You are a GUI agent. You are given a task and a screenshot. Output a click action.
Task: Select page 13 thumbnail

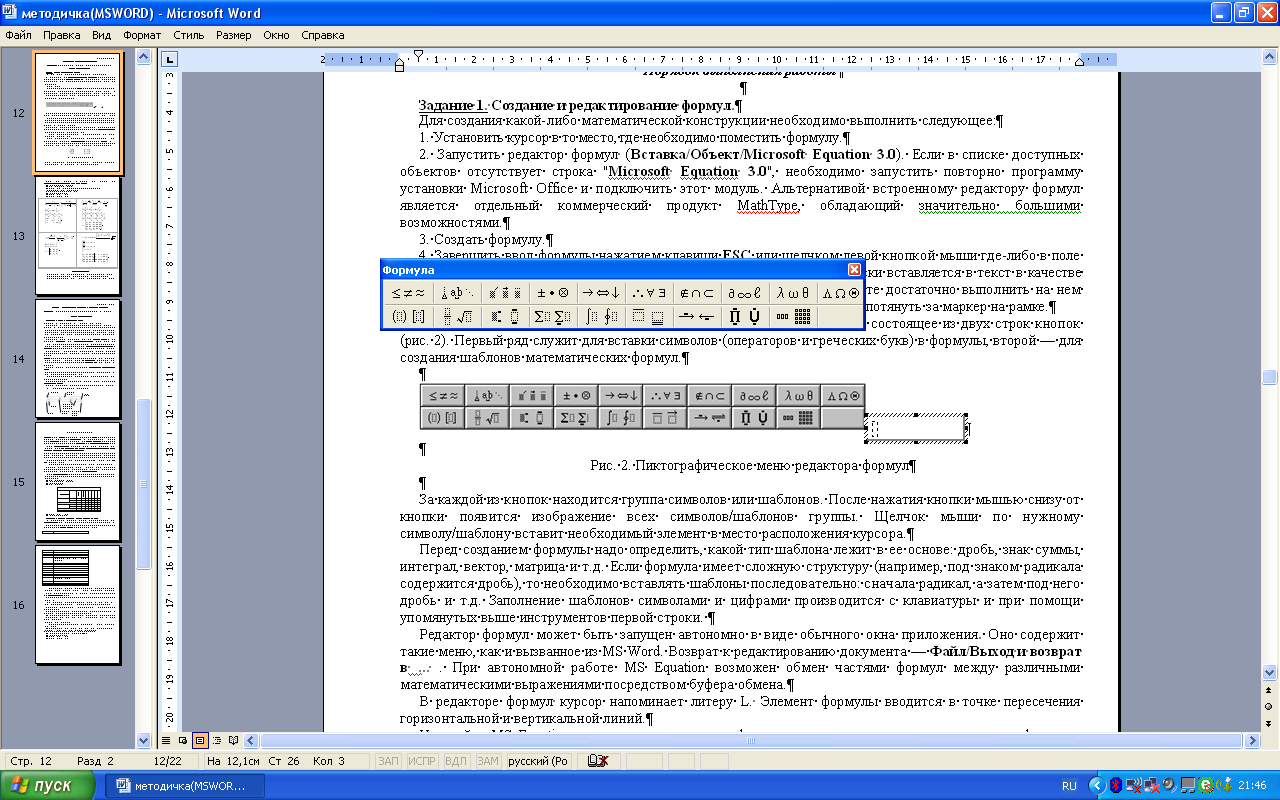click(78, 236)
